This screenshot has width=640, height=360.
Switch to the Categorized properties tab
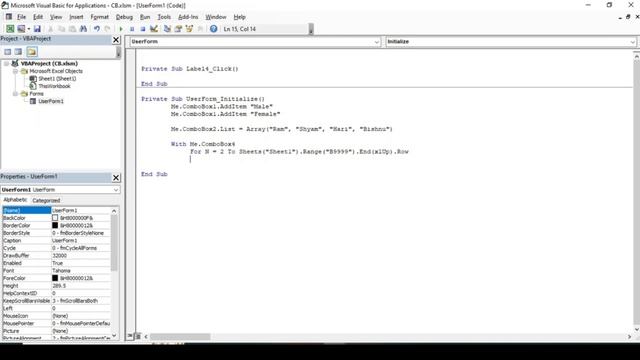(46, 200)
